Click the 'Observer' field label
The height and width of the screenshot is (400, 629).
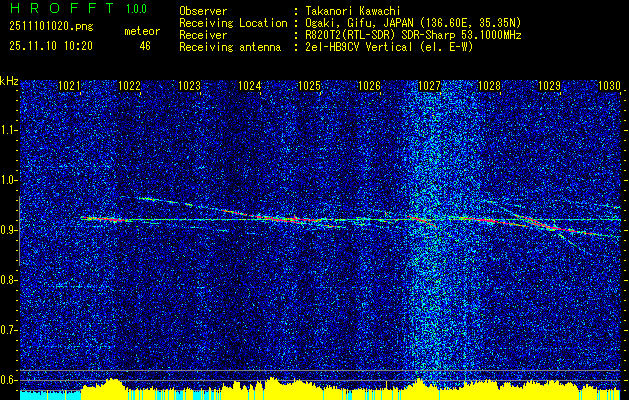203,11
